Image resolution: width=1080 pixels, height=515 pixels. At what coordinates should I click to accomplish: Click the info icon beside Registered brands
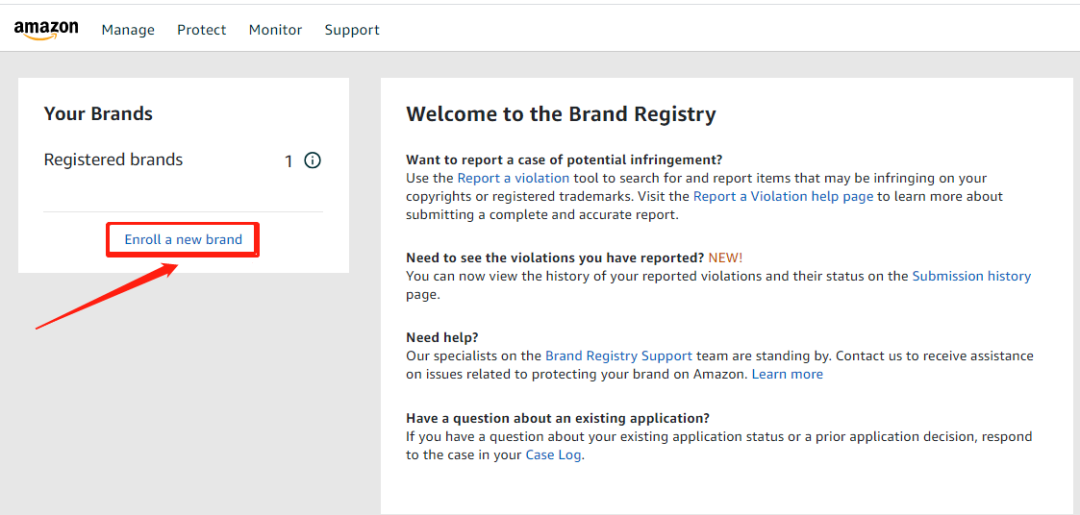pyautogui.click(x=313, y=160)
